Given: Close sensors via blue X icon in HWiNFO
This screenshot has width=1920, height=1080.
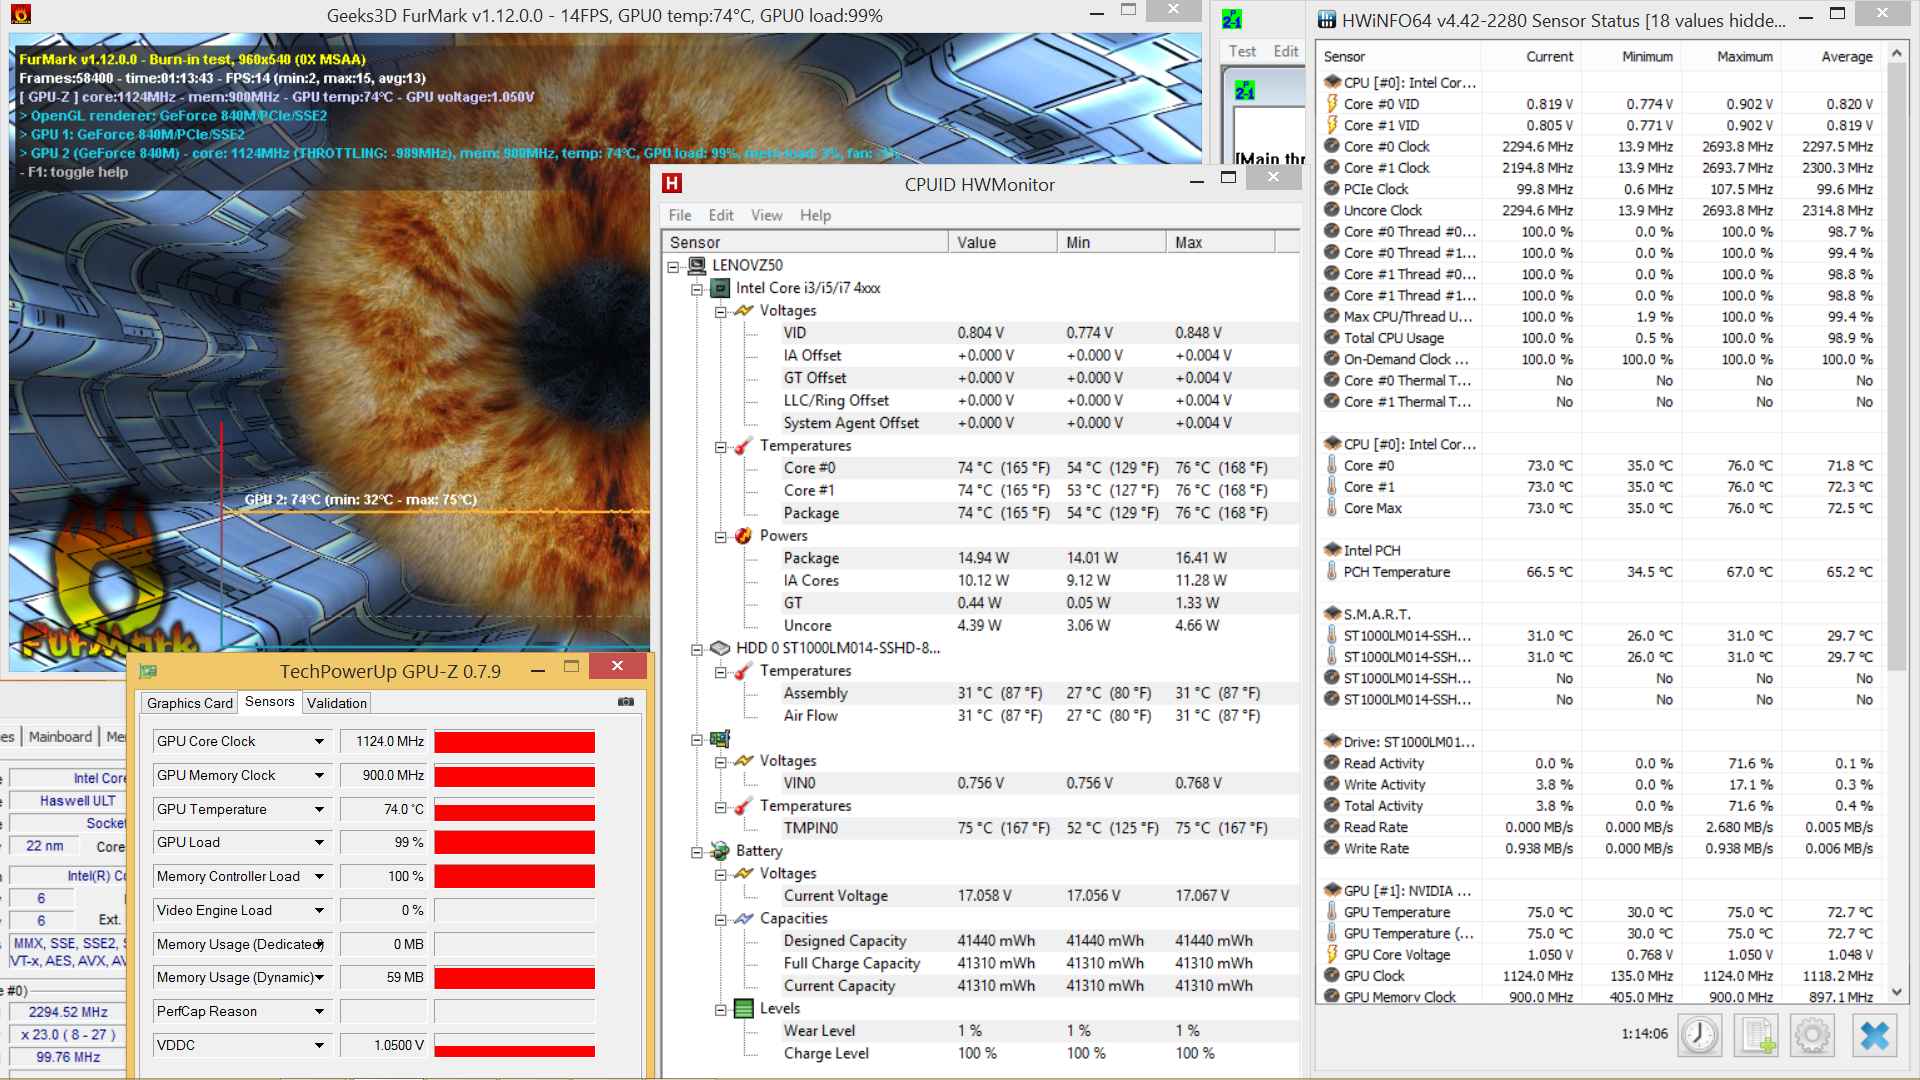Looking at the screenshot, I should coord(1875,1035).
